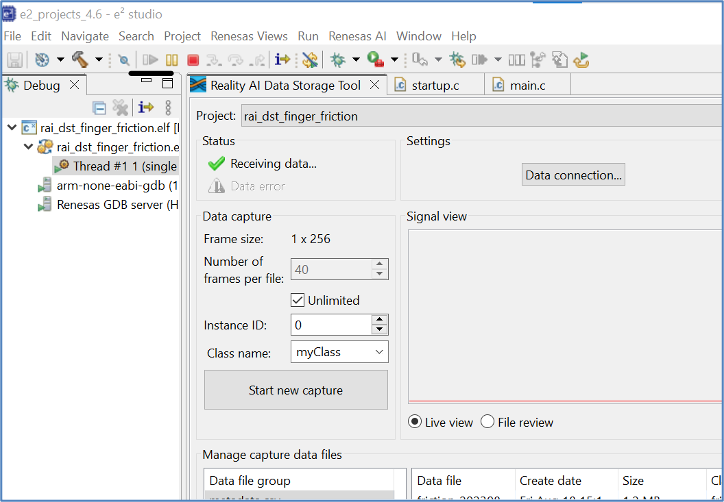
Task: Open dropdown arrow beside Build hammer
Action: 99,61
